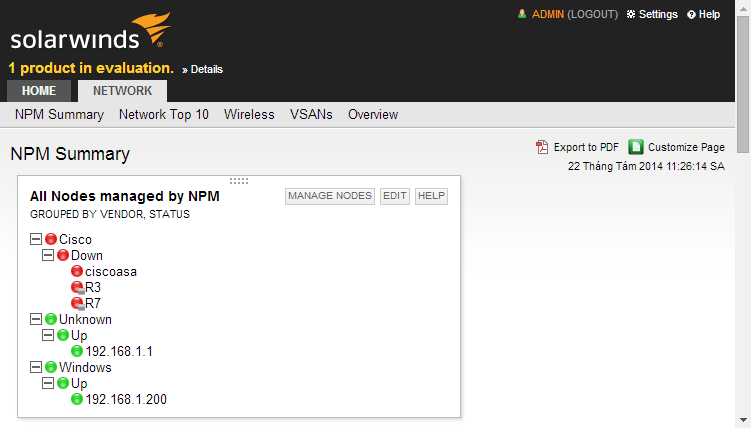Click Customize Page link
751x428 pixels.
tap(686, 147)
